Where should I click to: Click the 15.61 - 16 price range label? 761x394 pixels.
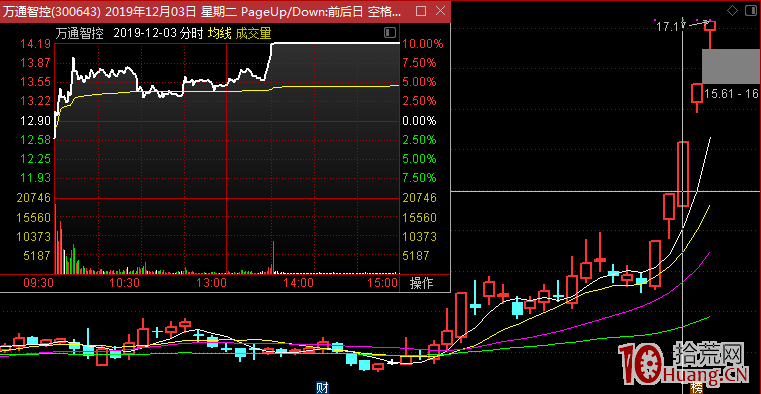pos(731,94)
